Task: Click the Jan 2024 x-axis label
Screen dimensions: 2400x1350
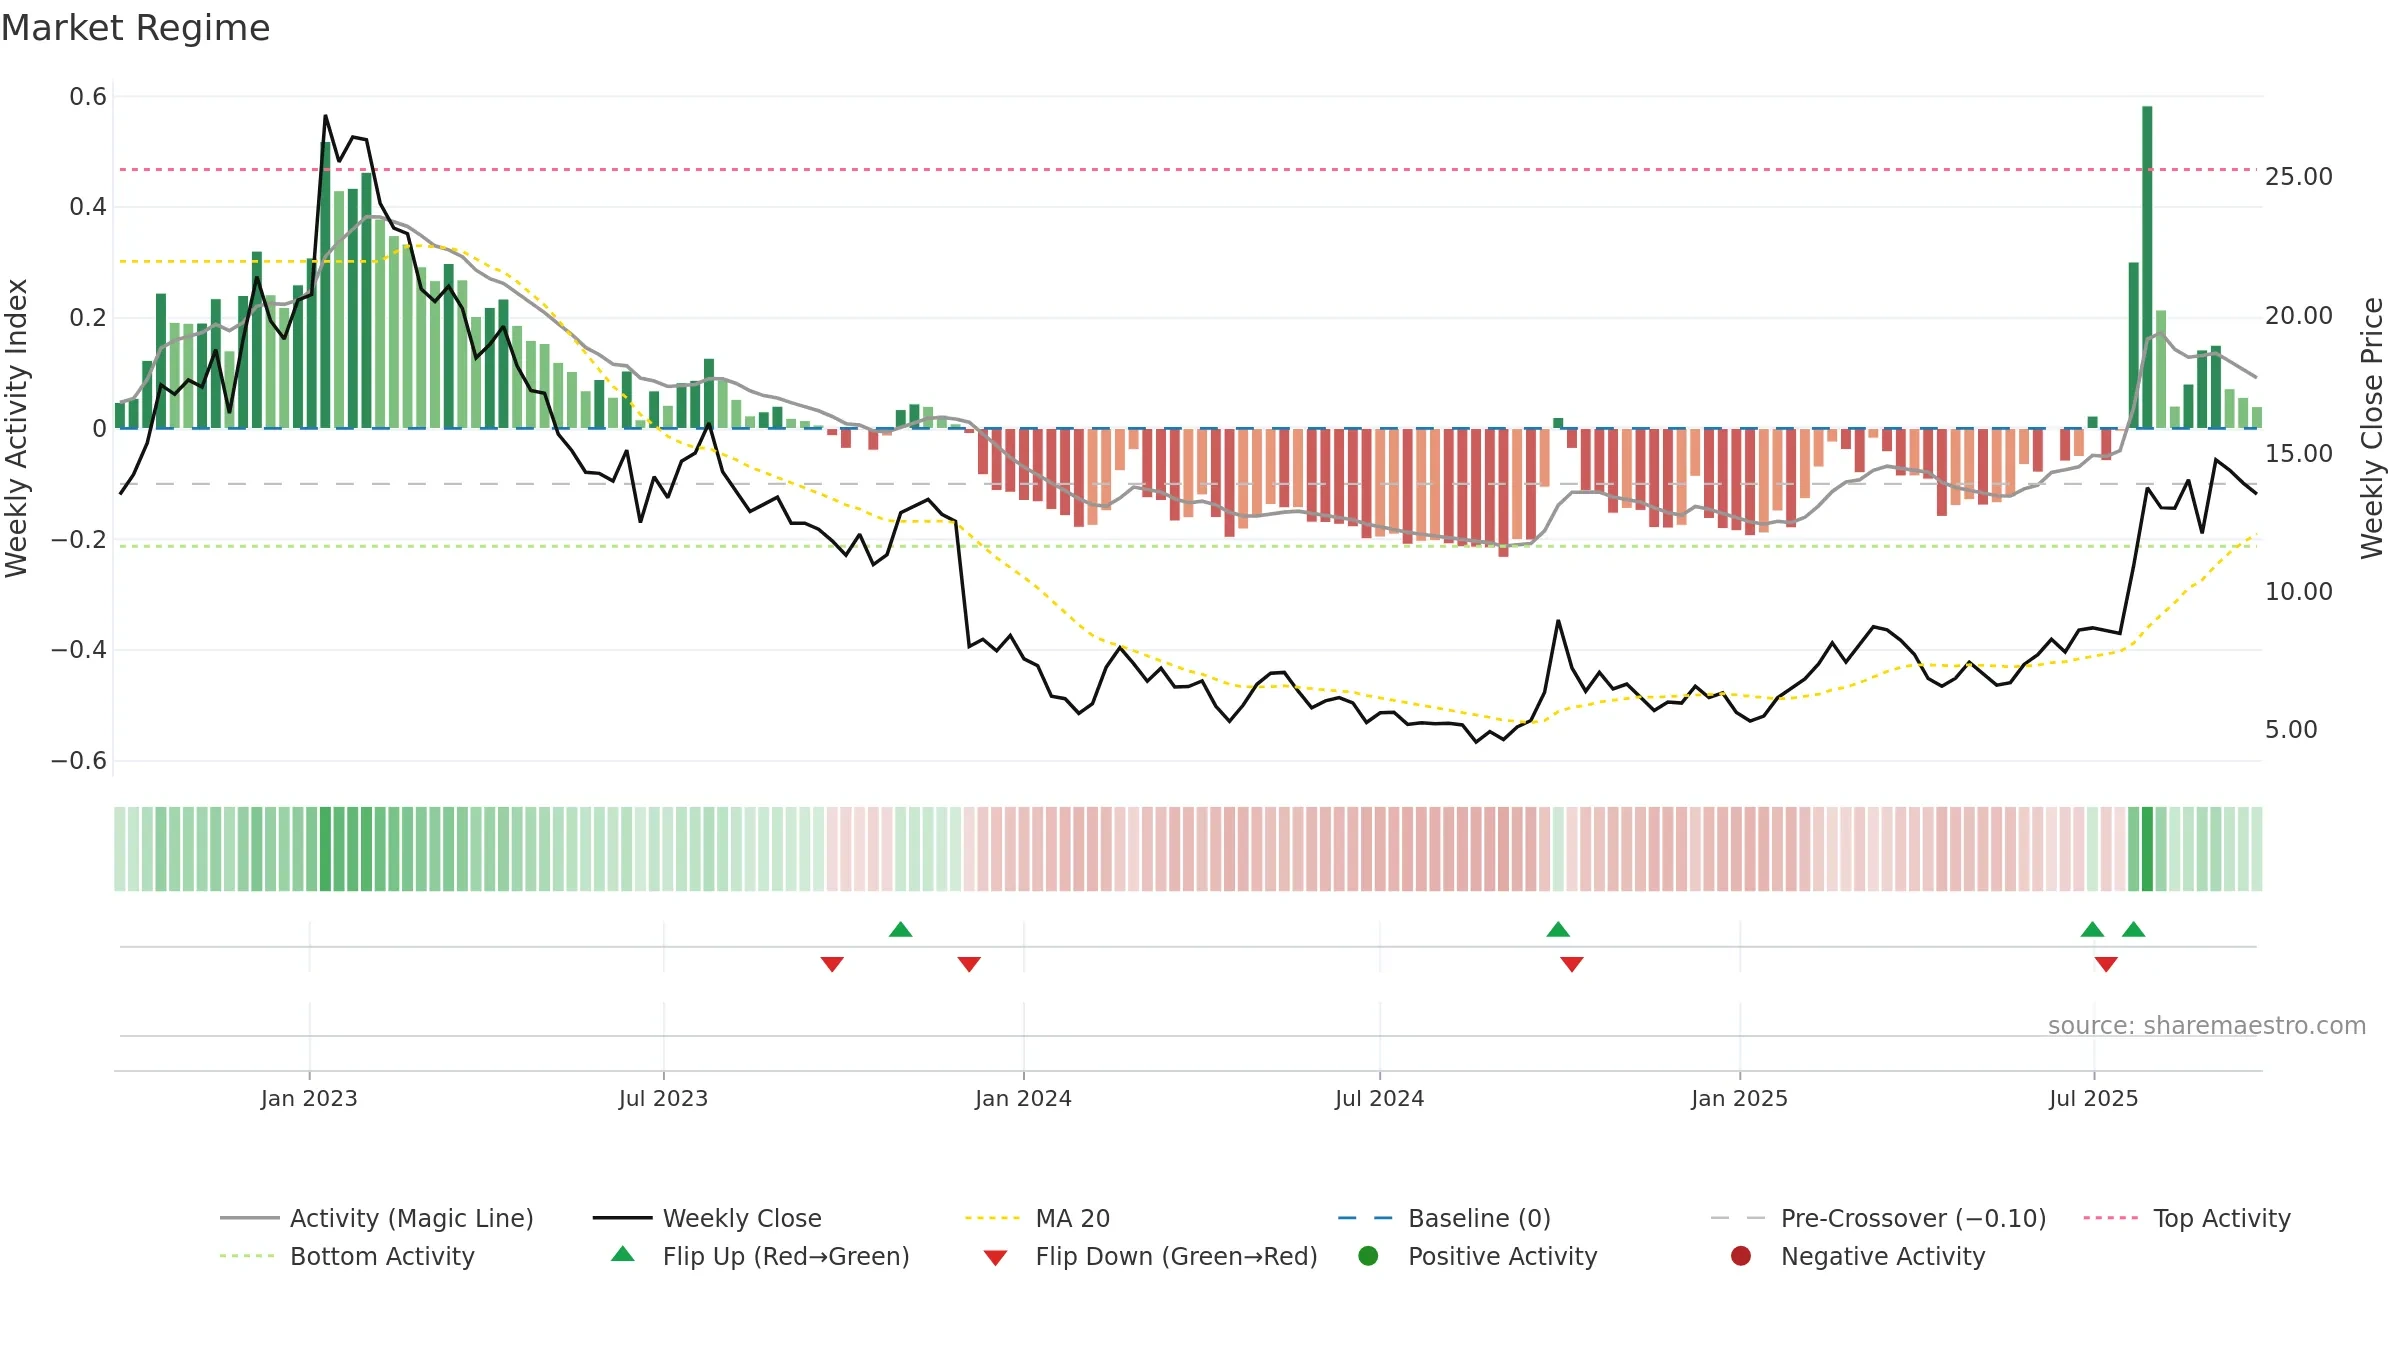Action: [1023, 1098]
